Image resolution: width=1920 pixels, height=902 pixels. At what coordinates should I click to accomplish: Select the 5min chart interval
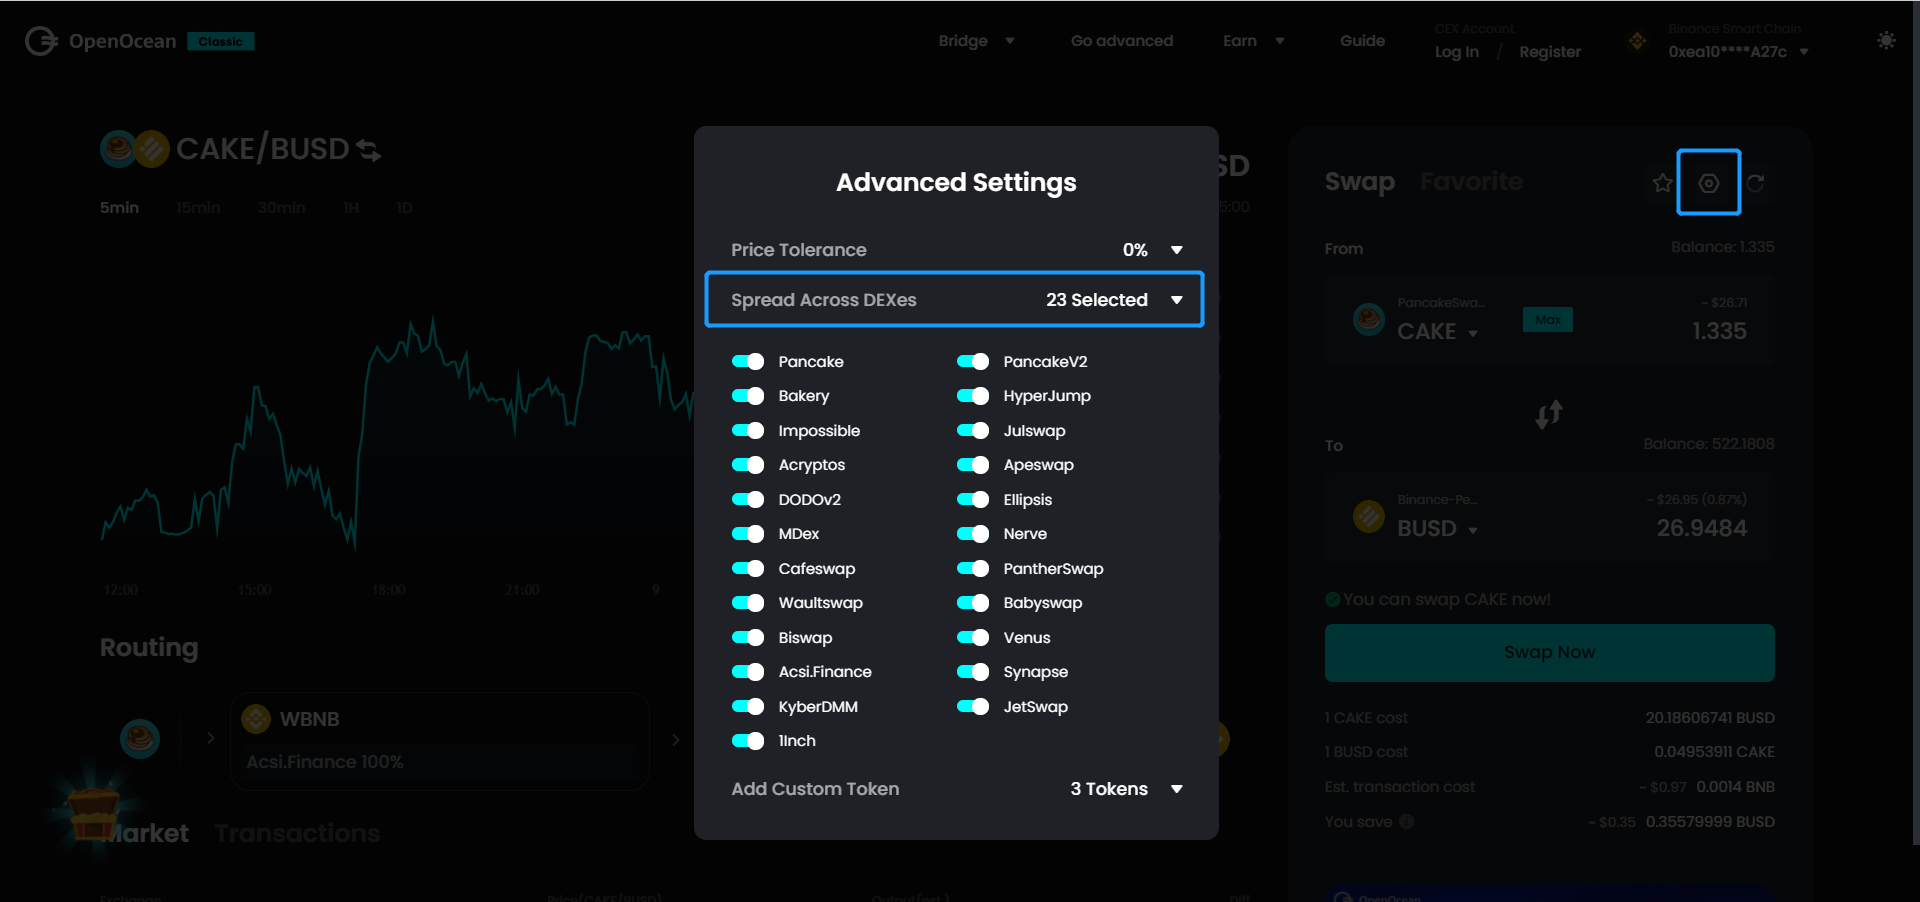pyautogui.click(x=119, y=208)
